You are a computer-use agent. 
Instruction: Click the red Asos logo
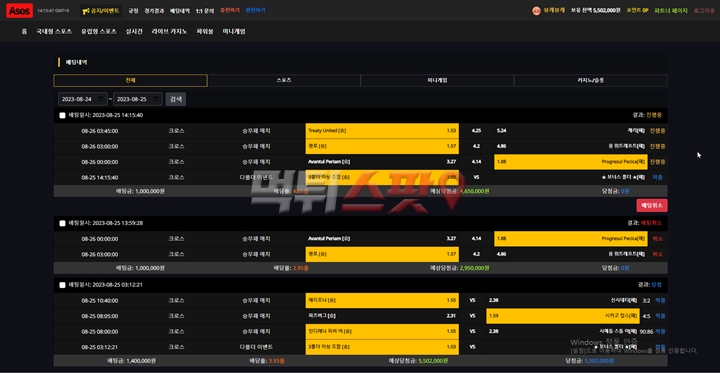[x=20, y=10]
